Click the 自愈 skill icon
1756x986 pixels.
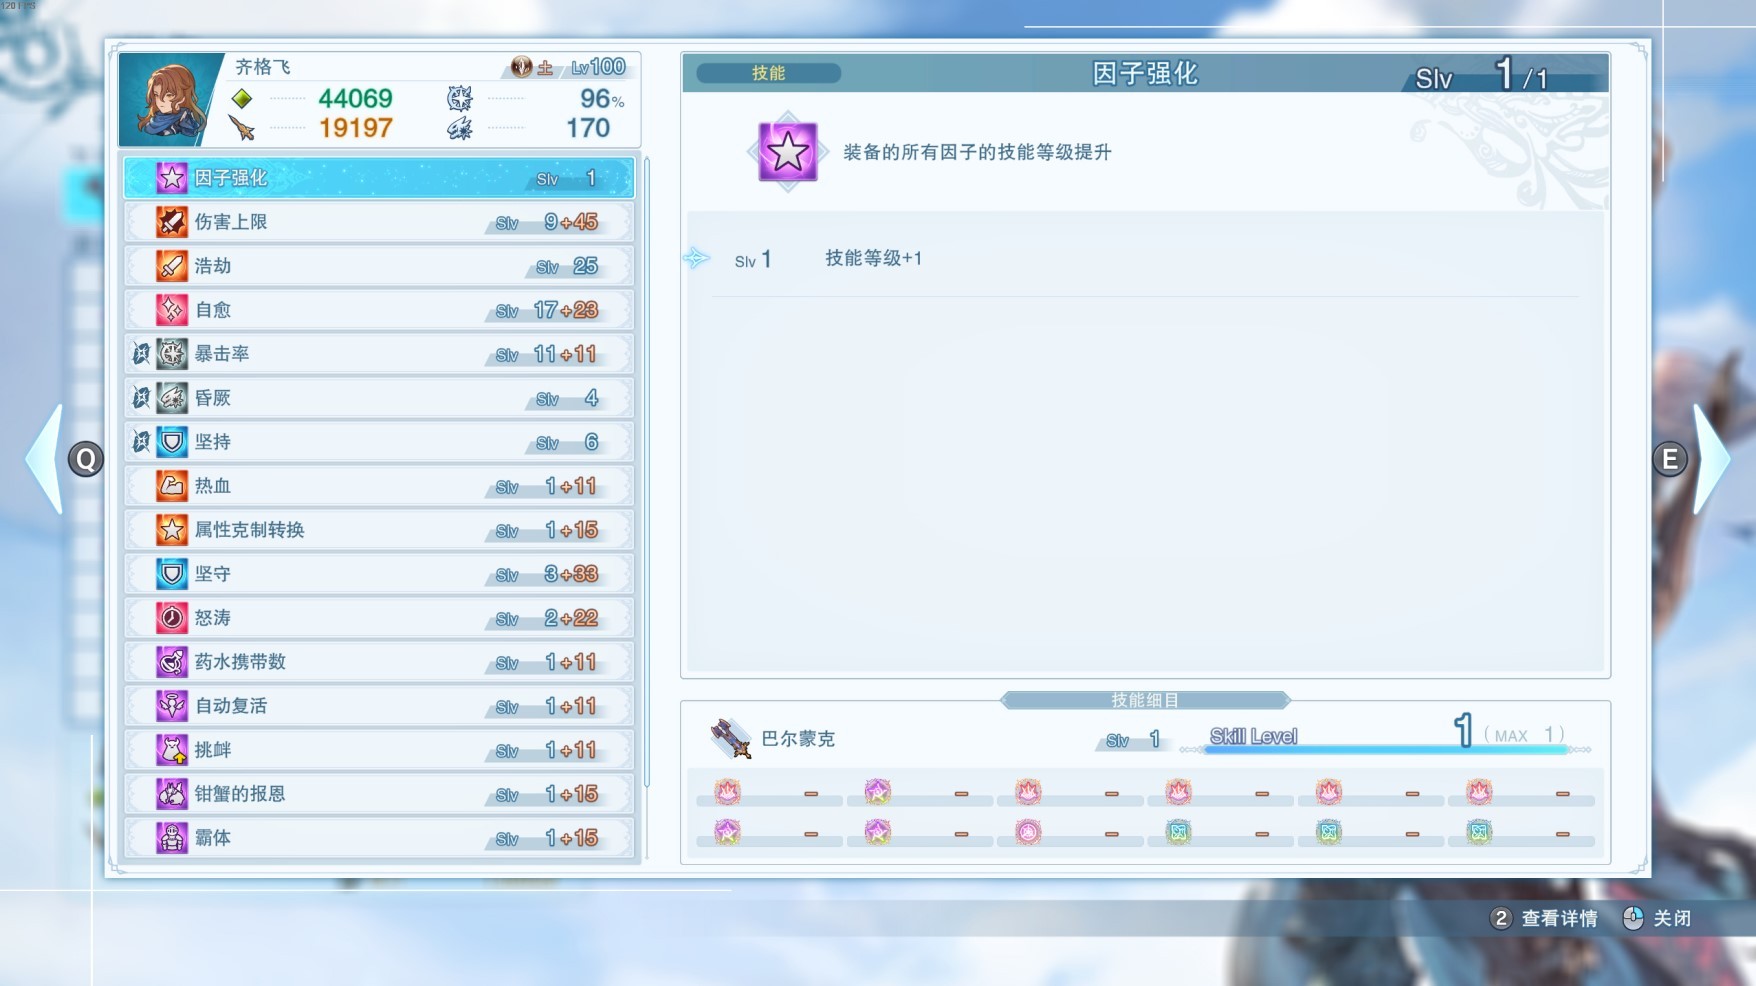point(172,310)
